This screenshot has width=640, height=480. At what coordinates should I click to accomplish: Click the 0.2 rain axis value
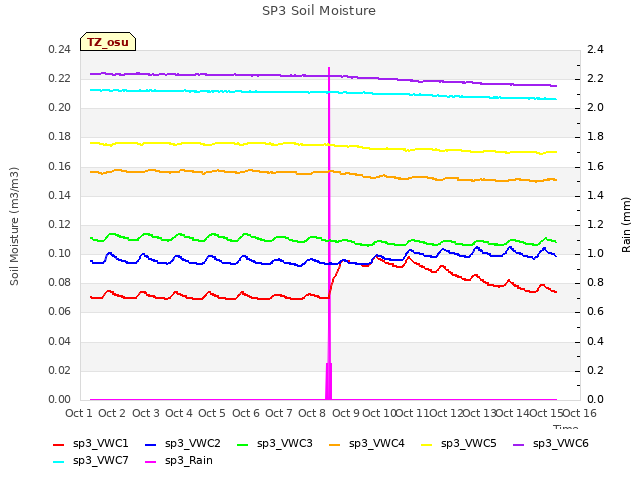point(595,370)
